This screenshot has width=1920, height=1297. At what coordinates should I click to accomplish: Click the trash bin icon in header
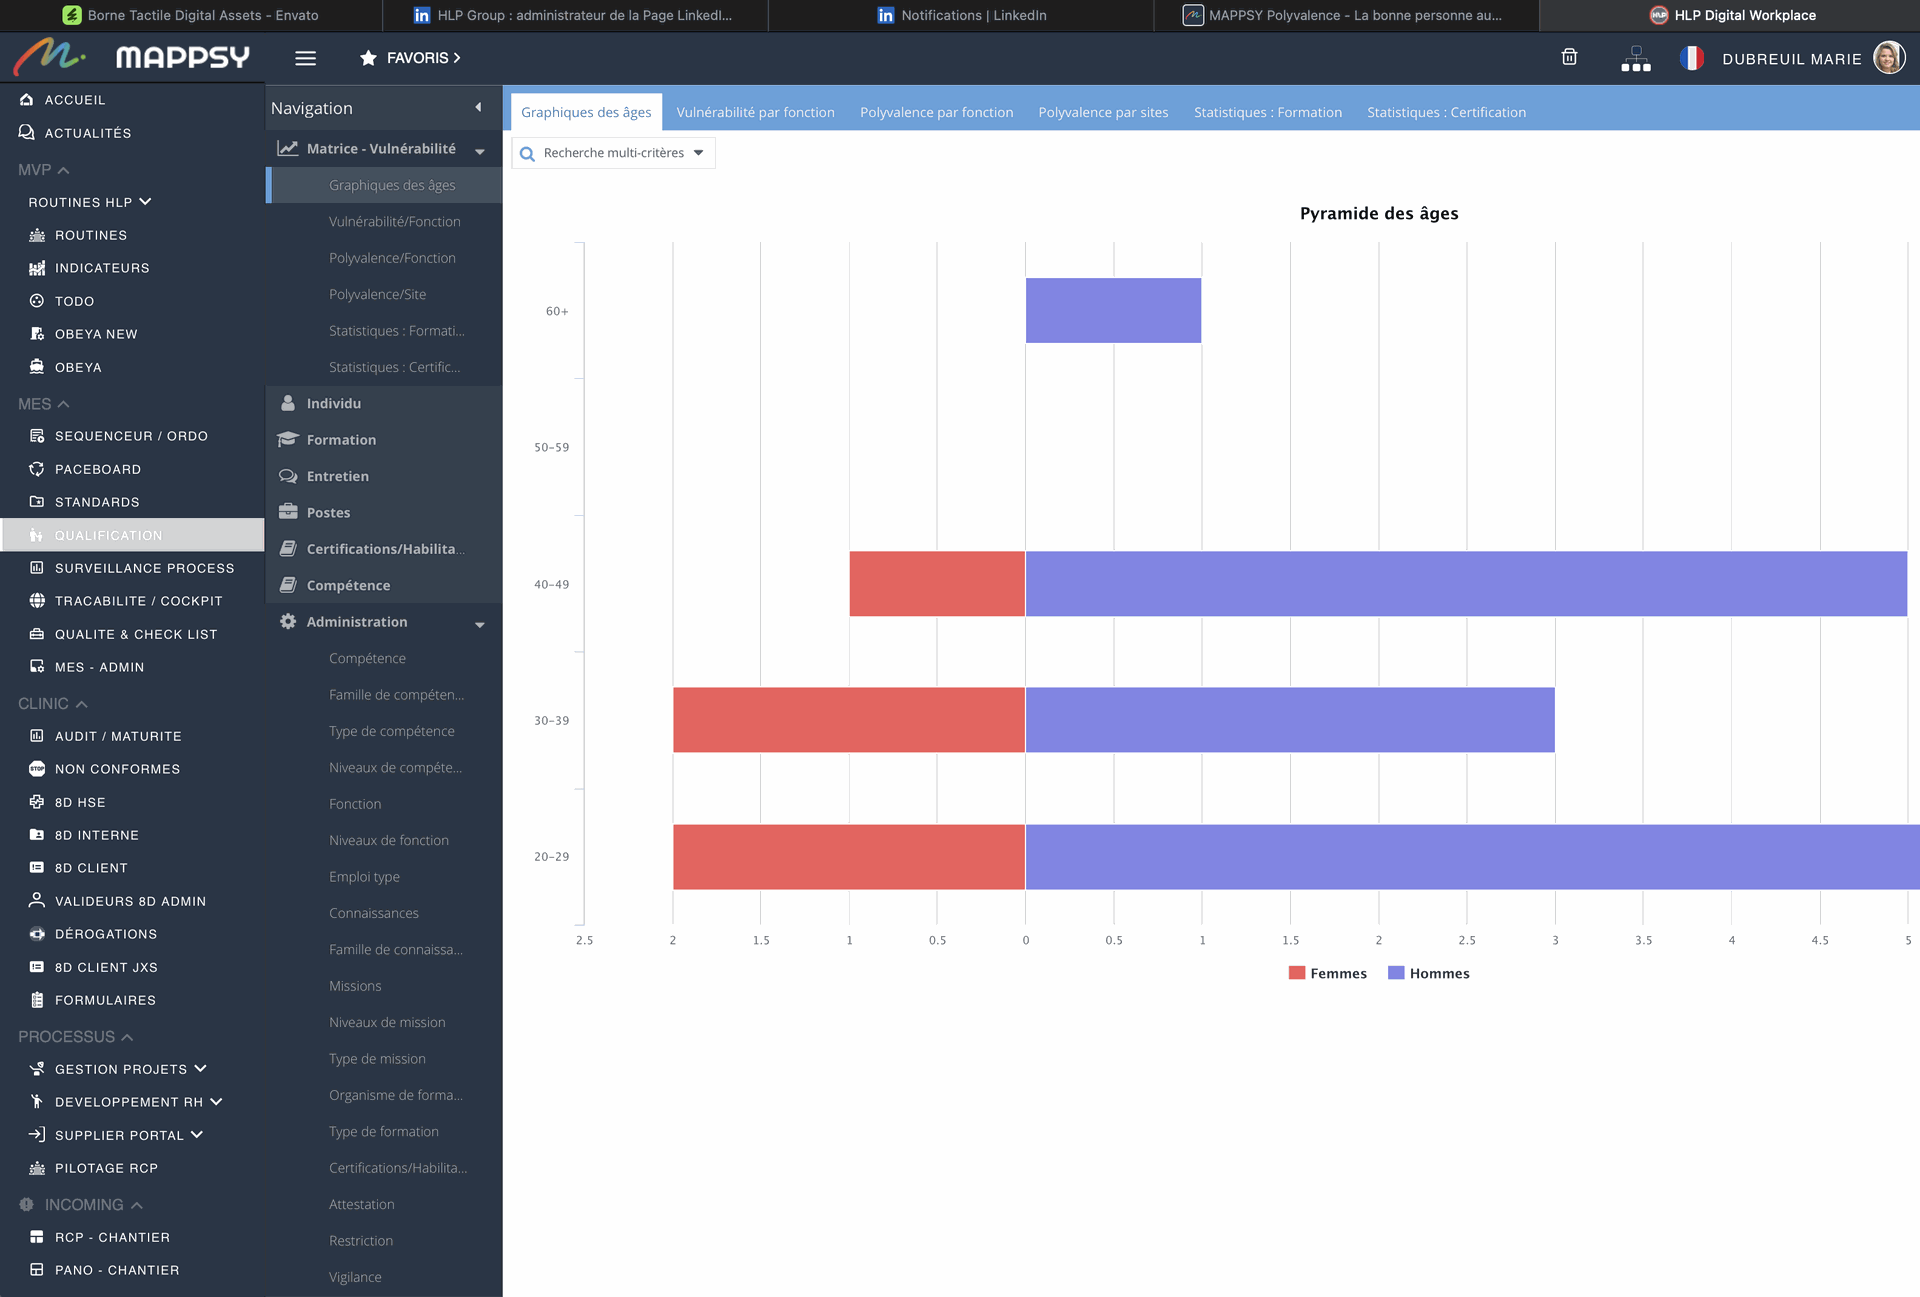point(1569,57)
